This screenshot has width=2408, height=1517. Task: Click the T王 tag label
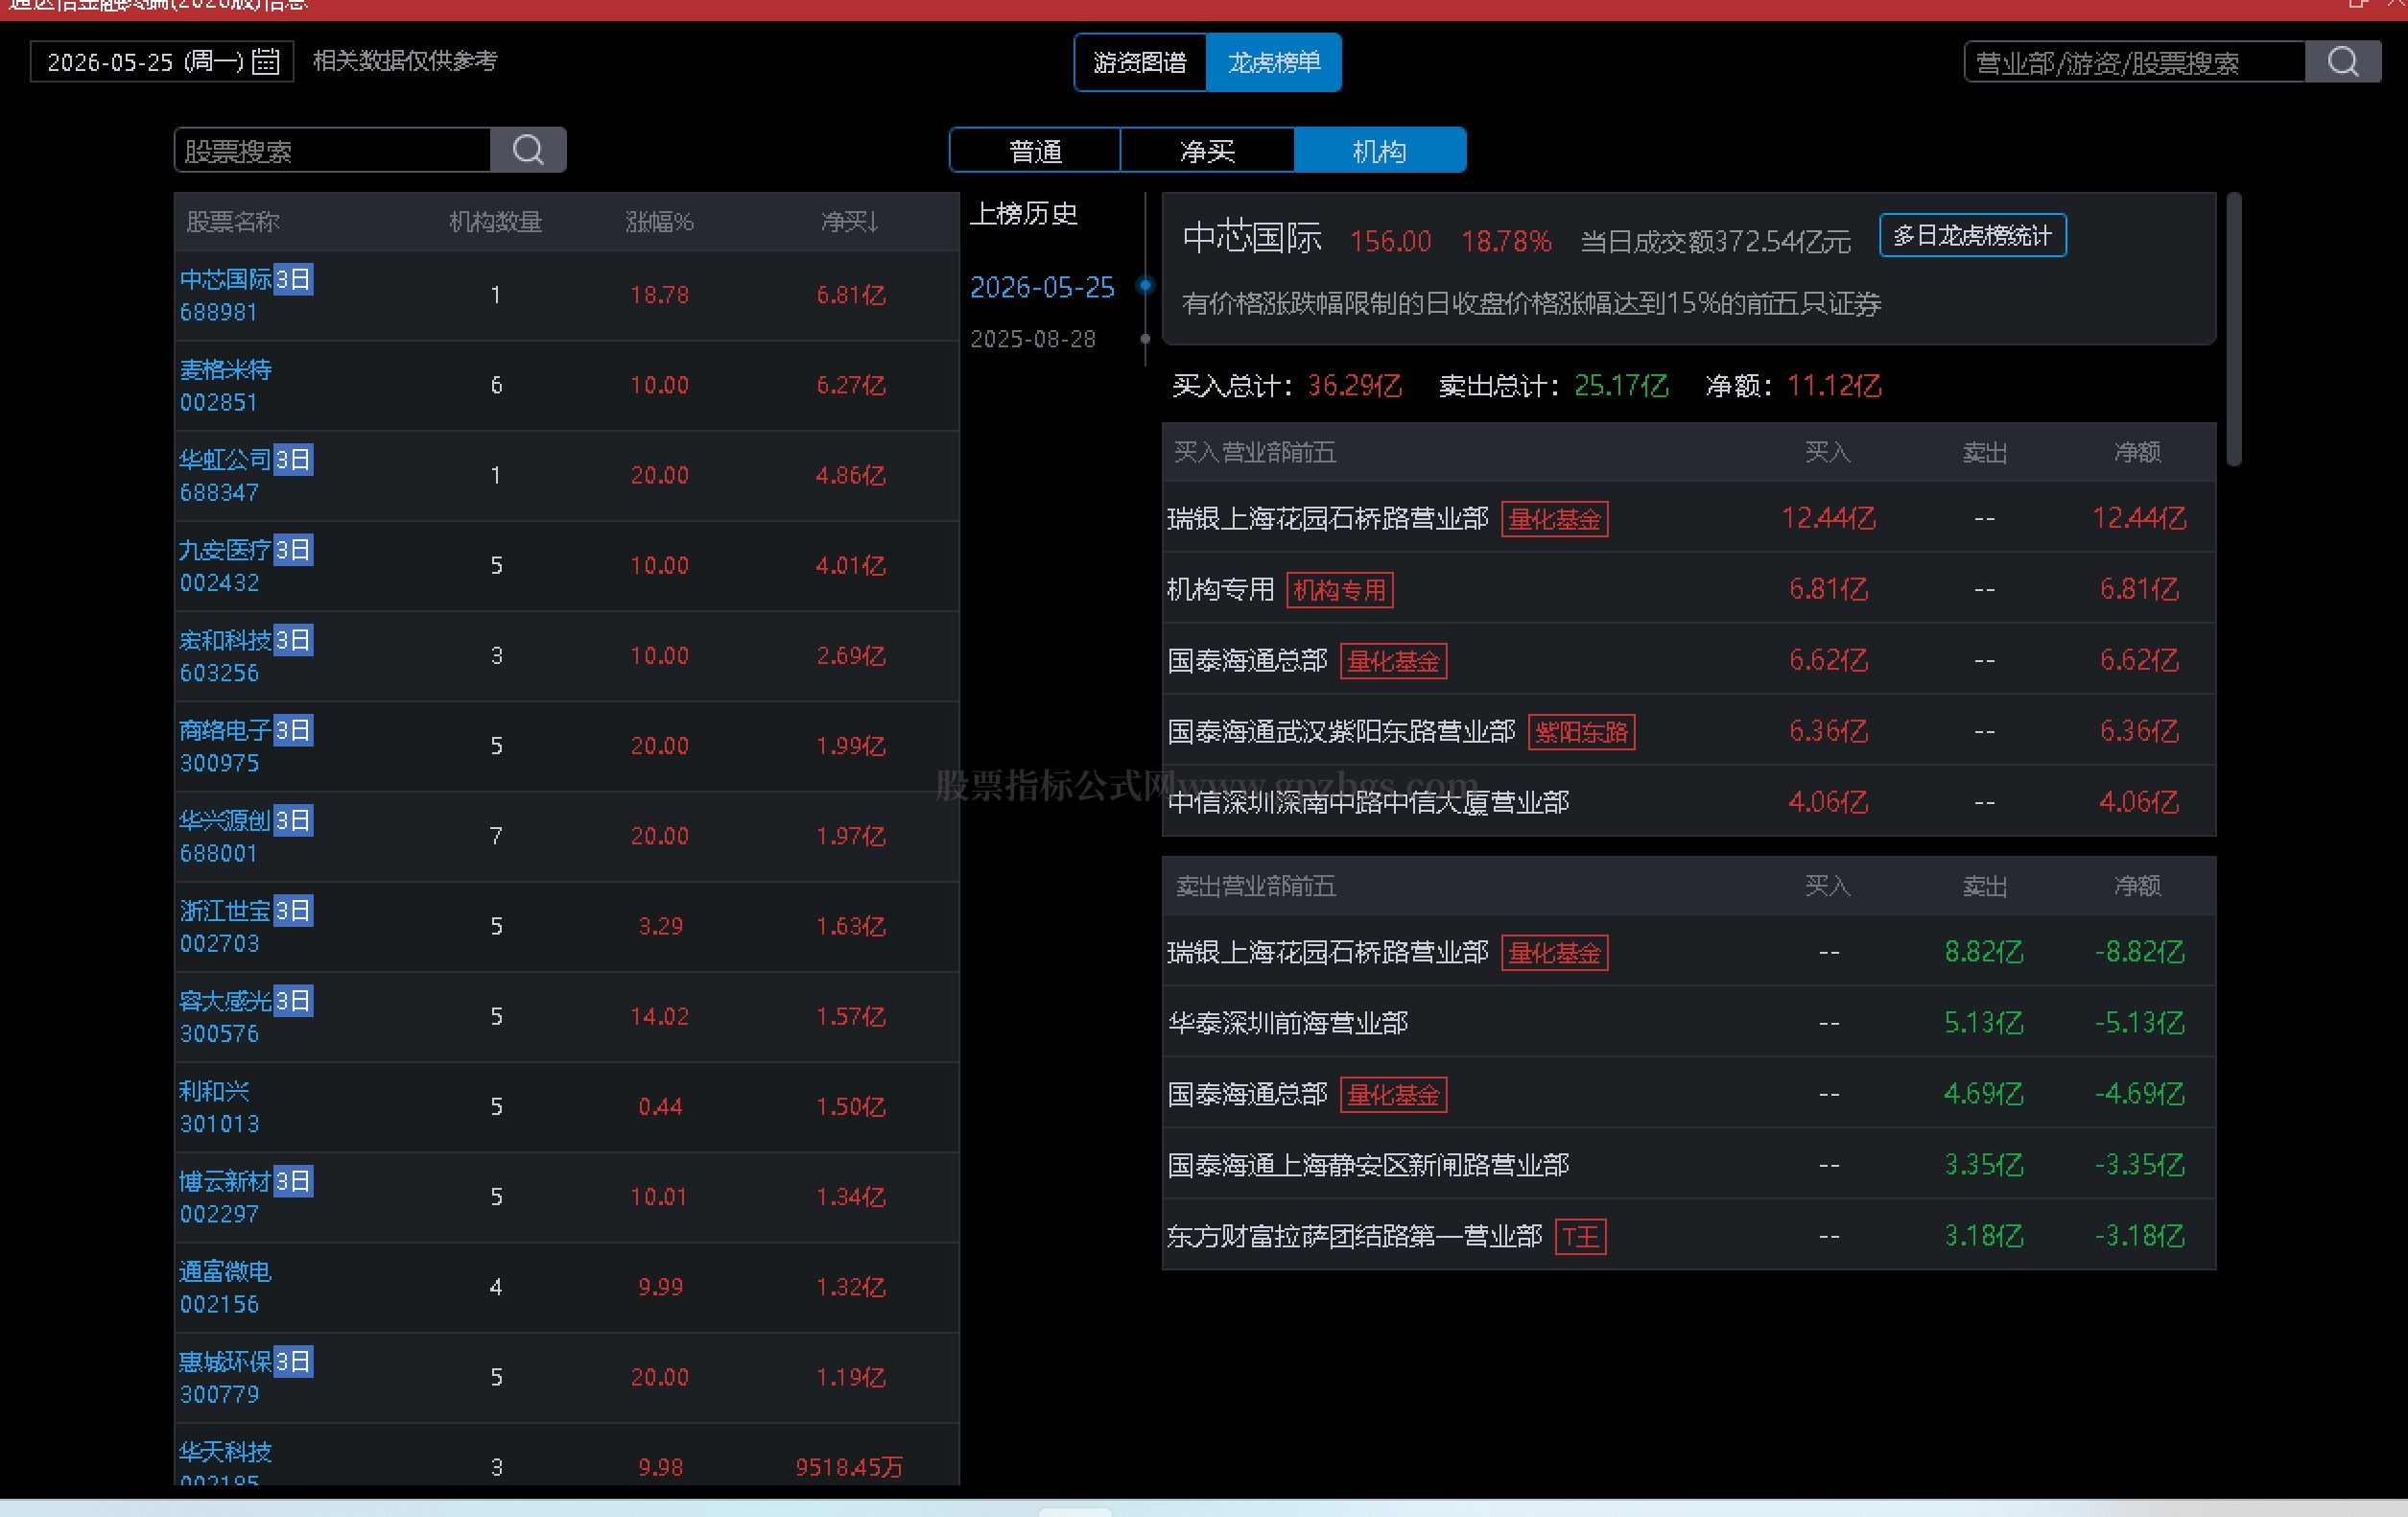point(1580,1238)
